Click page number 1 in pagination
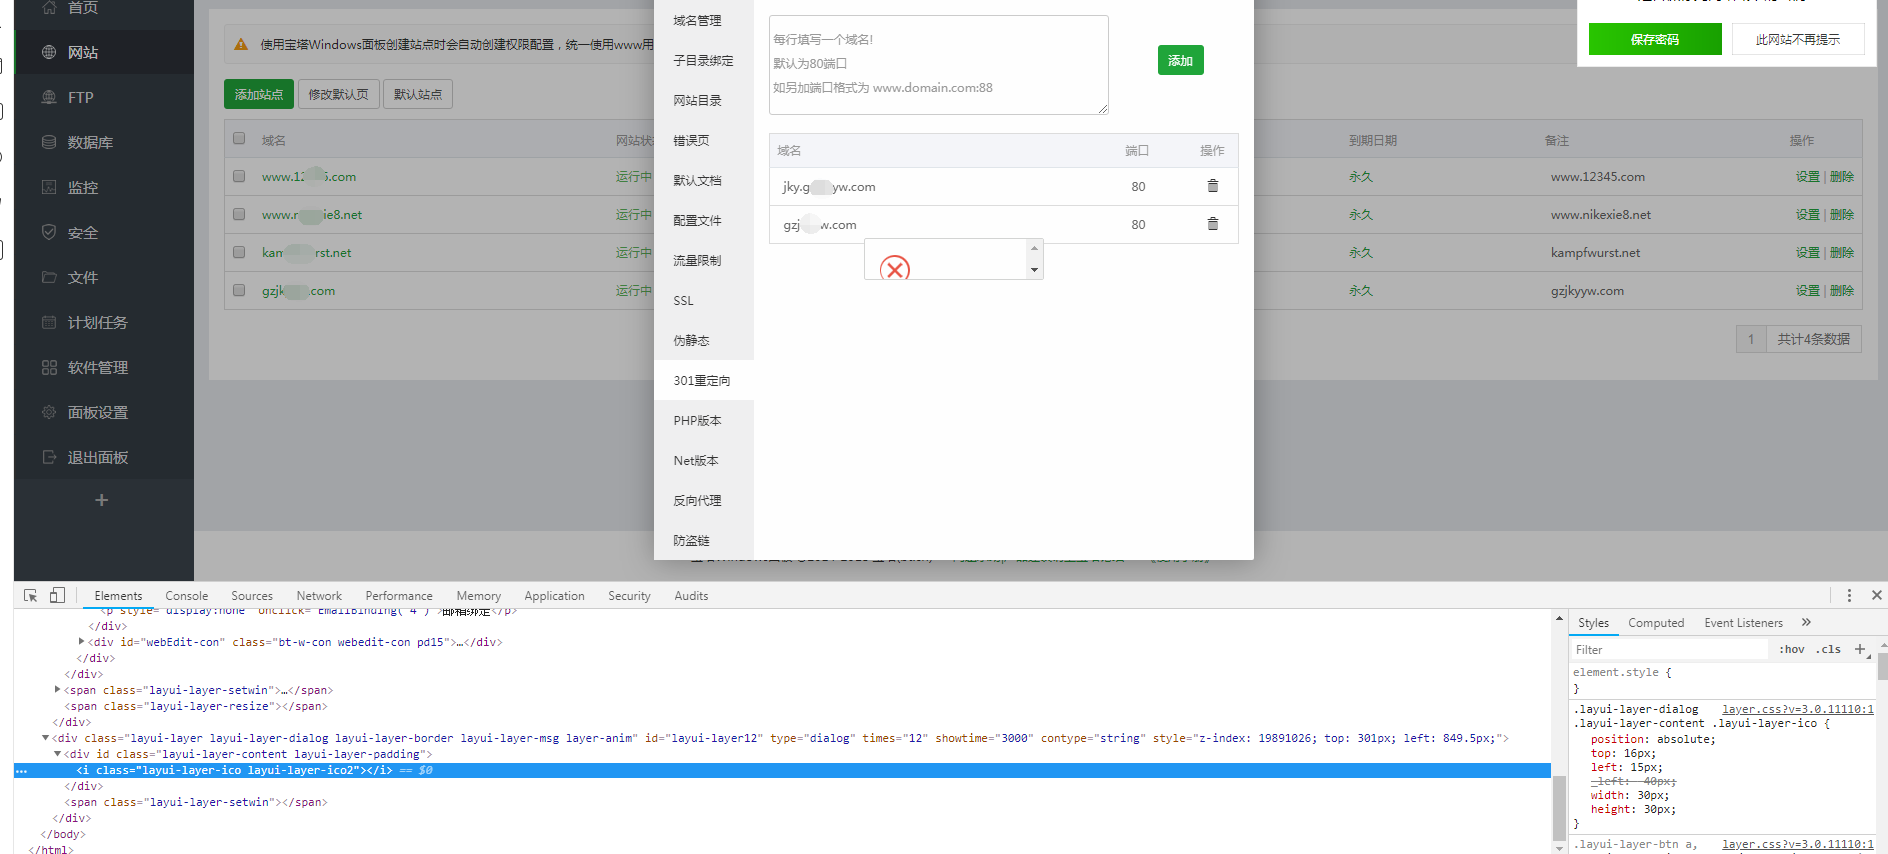 1751,339
